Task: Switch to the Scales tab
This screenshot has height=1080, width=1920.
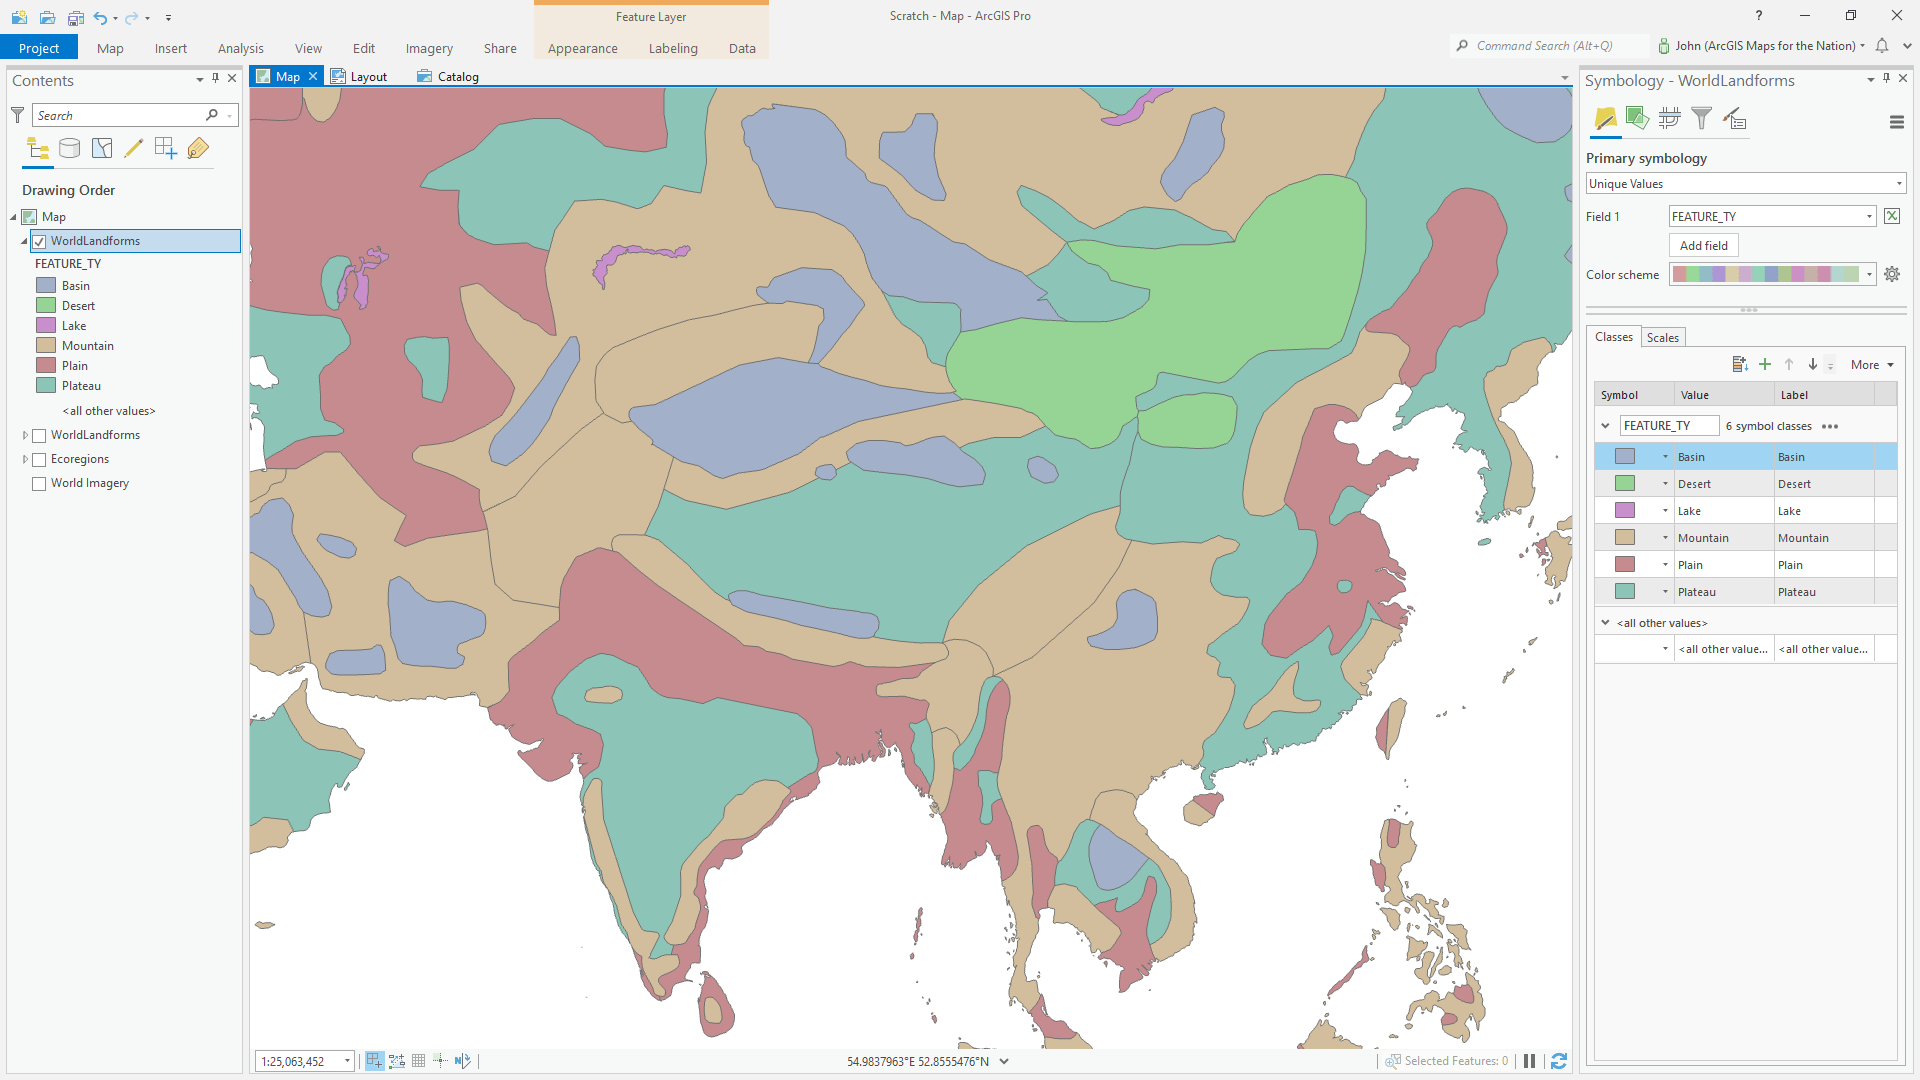Action: [x=1662, y=338]
